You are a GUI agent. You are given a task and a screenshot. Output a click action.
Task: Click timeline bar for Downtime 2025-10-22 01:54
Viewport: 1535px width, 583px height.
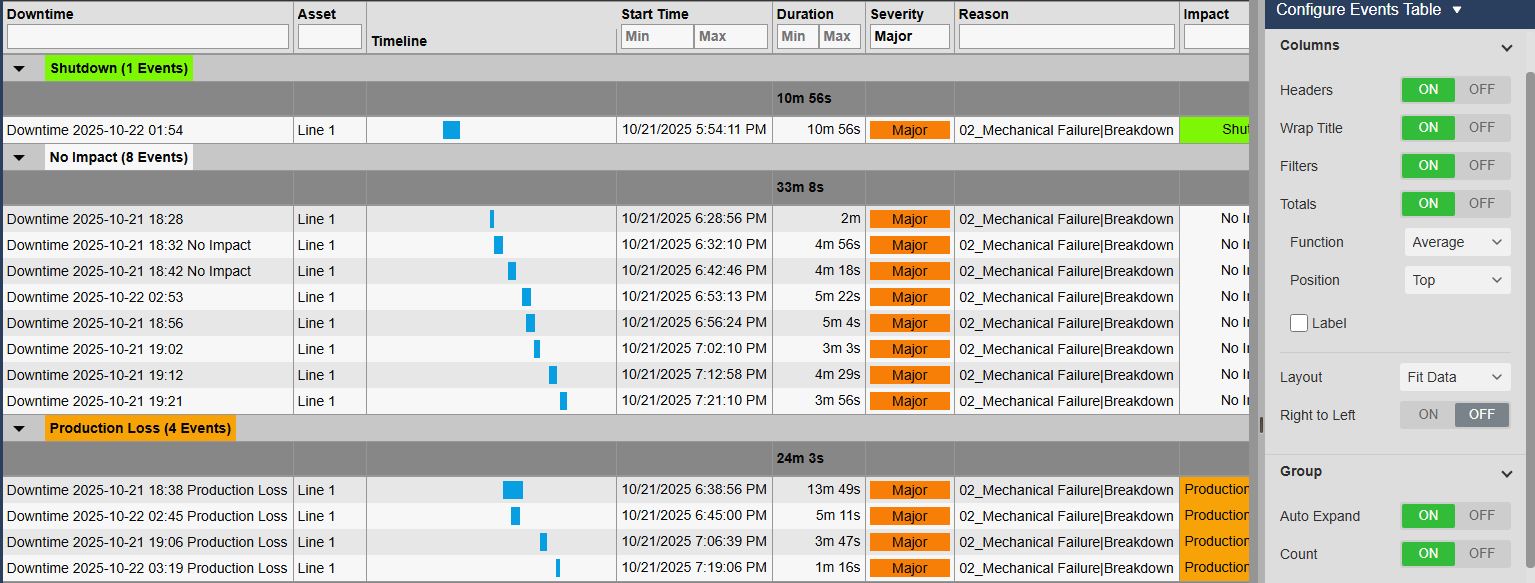click(x=451, y=130)
